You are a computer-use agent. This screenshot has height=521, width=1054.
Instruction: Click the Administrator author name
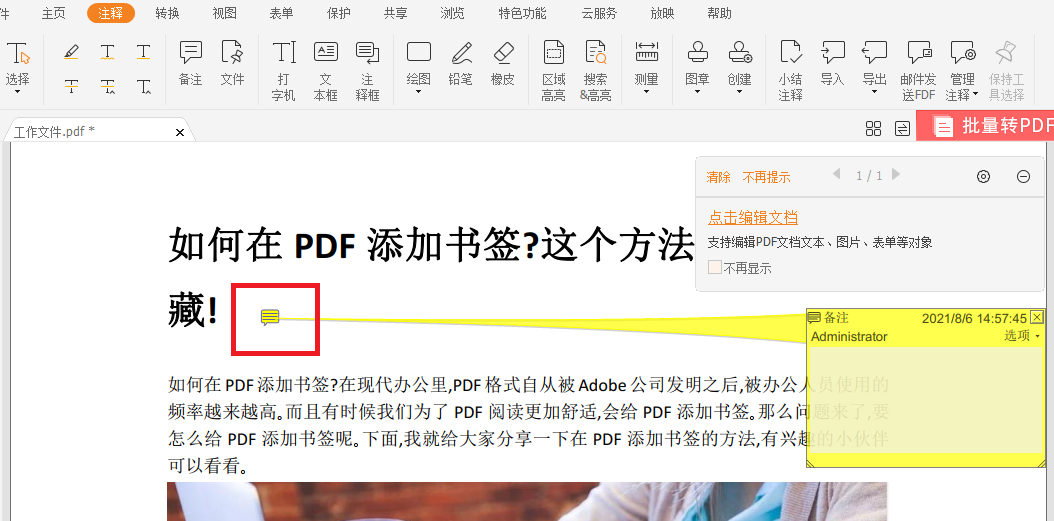pyautogui.click(x=849, y=337)
